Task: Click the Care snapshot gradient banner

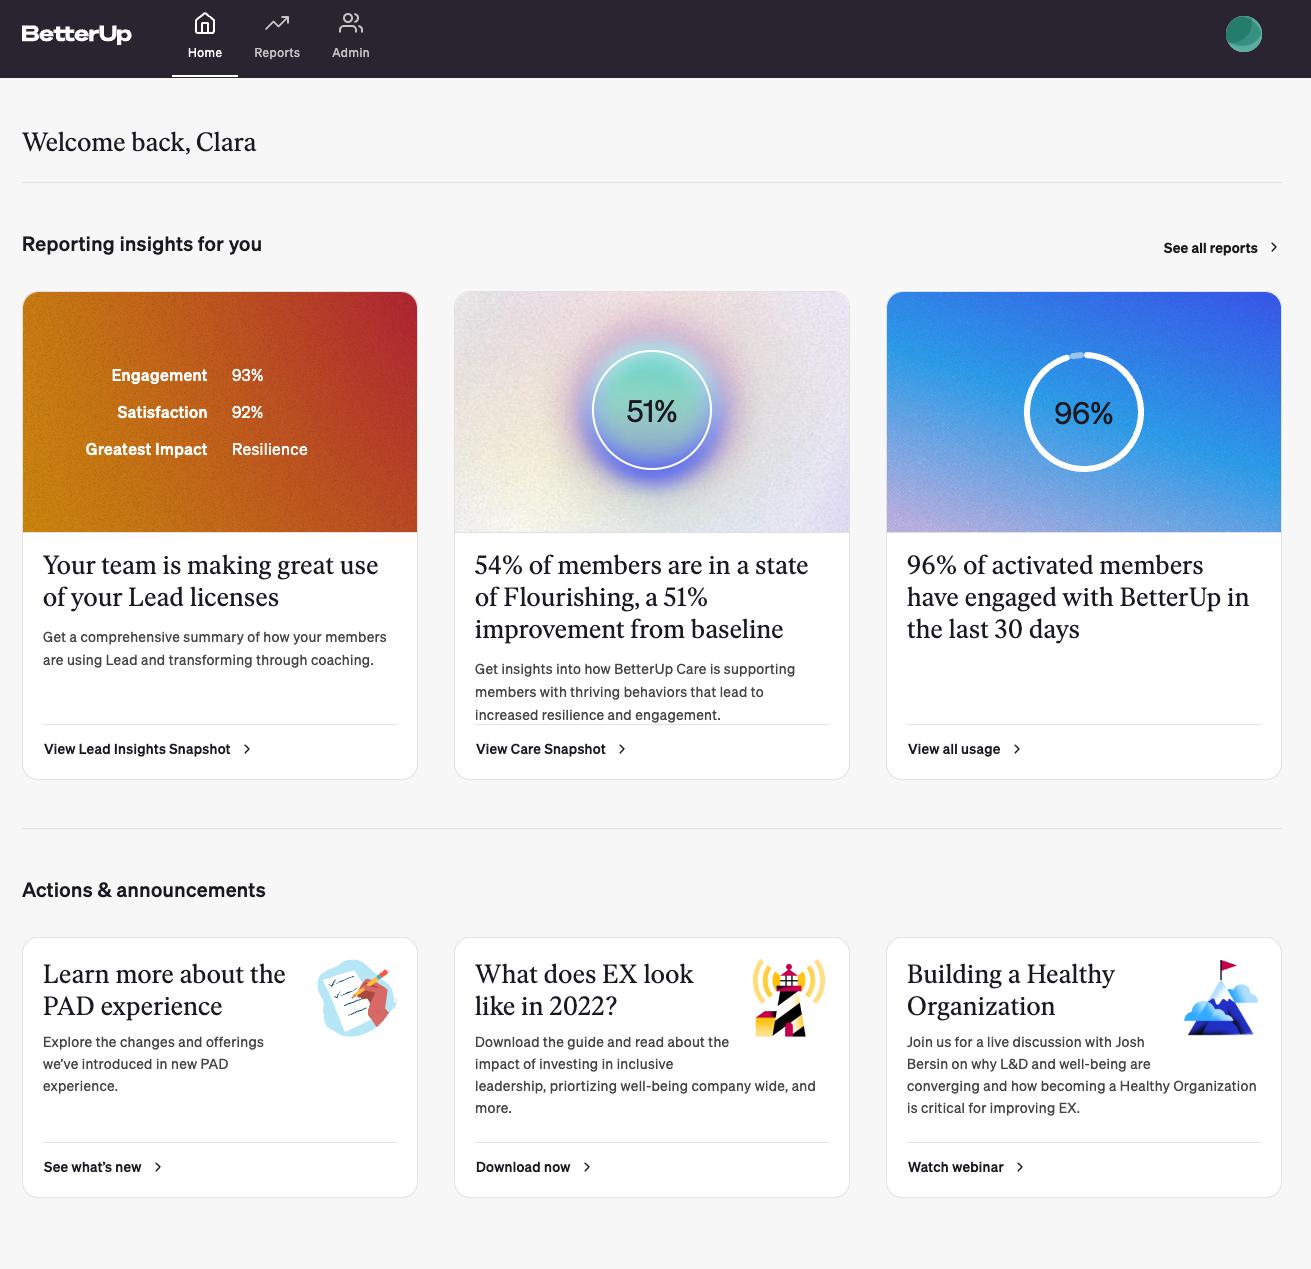Action: tap(652, 412)
